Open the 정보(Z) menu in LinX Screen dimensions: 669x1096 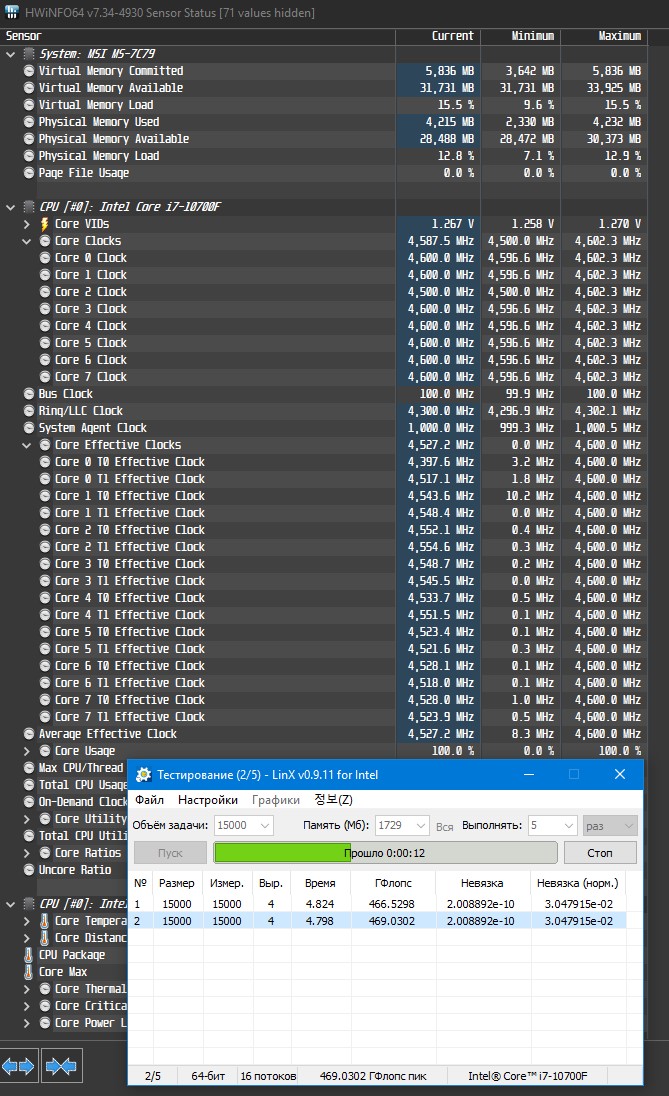333,800
